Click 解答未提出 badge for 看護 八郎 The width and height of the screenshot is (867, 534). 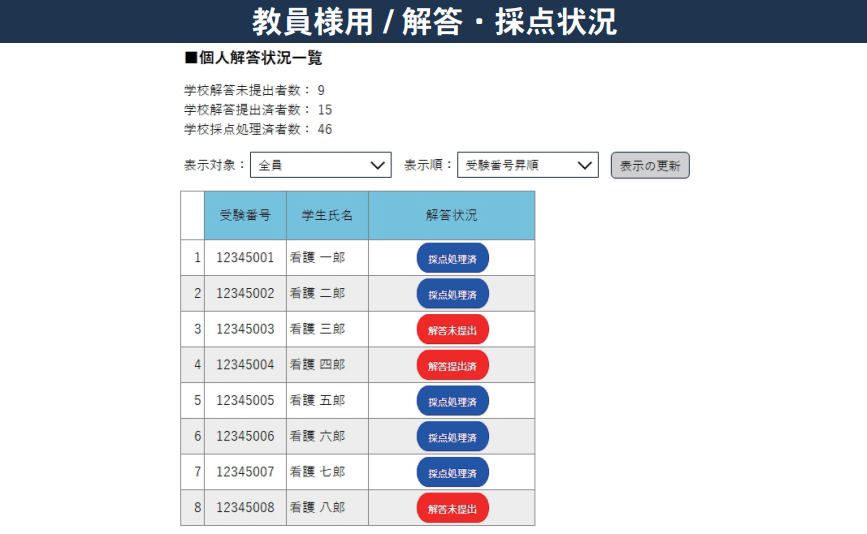(452, 508)
